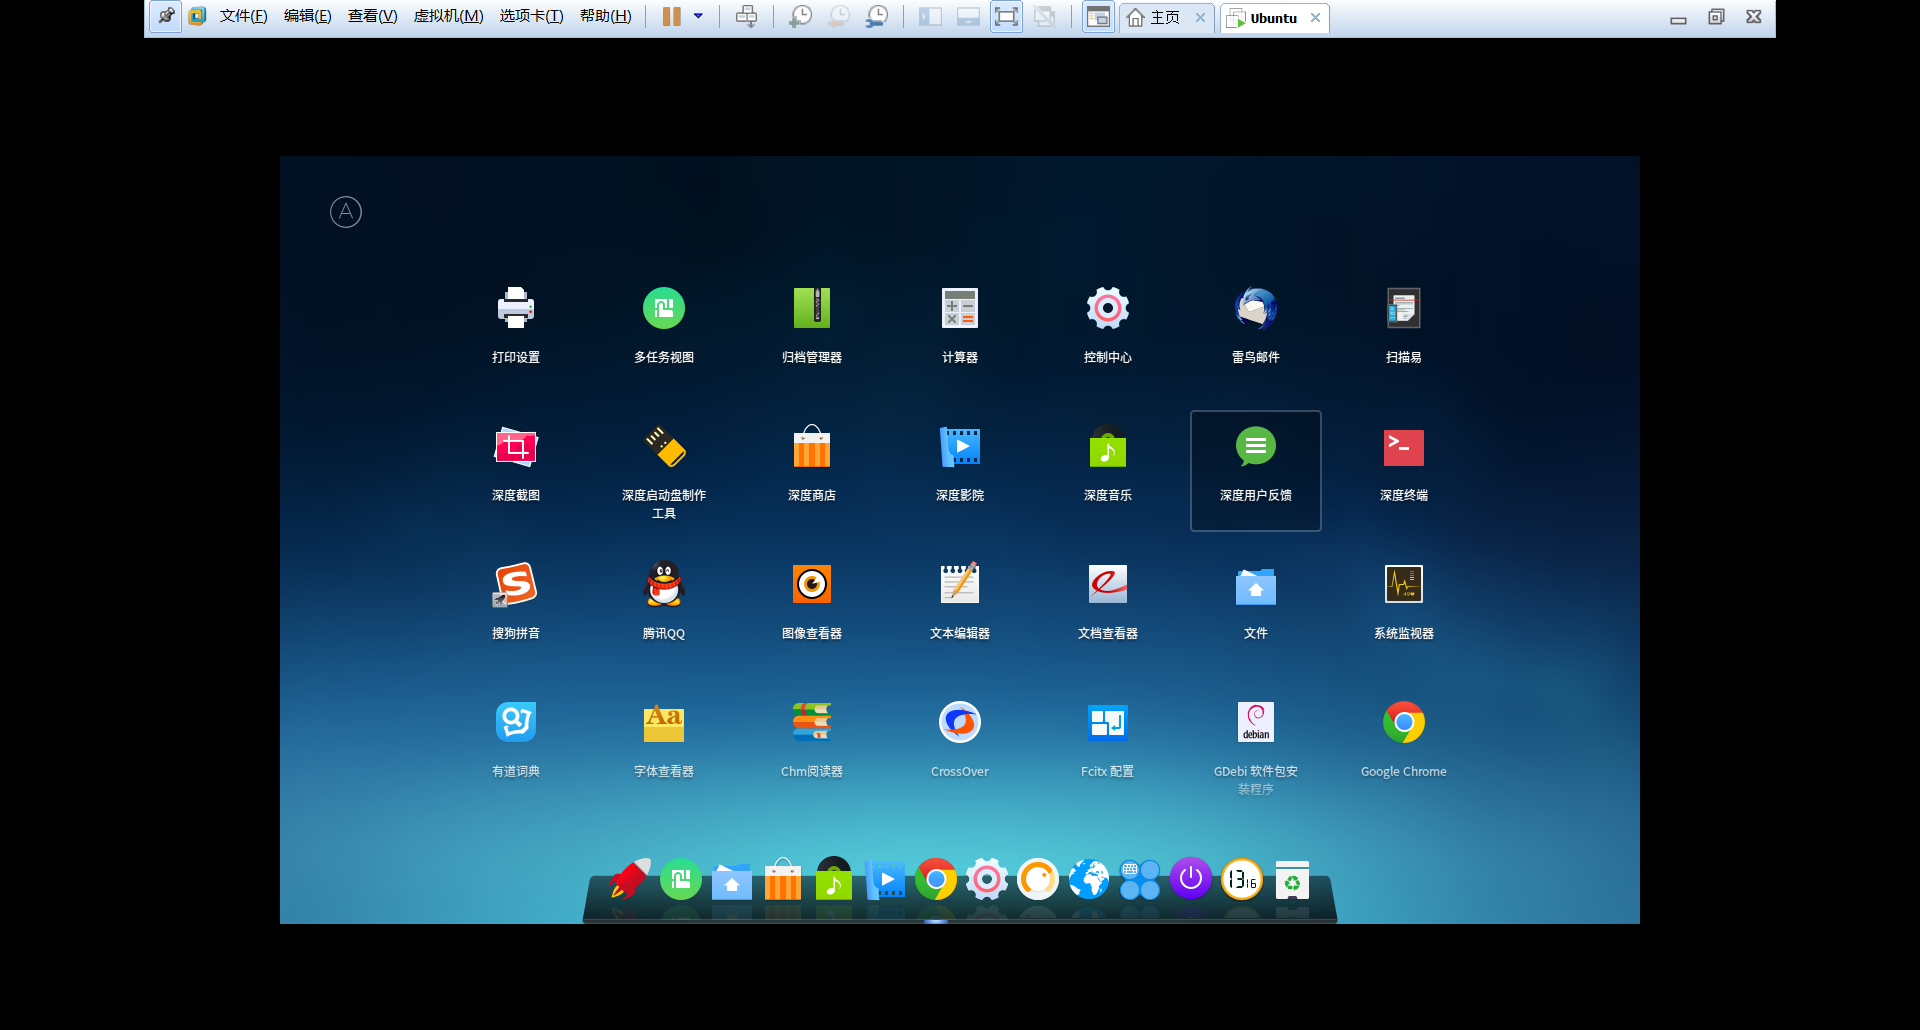Open keyboard plugin tray in the dock
Image resolution: width=1920 pixels, height=1030 pixels.
point(1140,879)
